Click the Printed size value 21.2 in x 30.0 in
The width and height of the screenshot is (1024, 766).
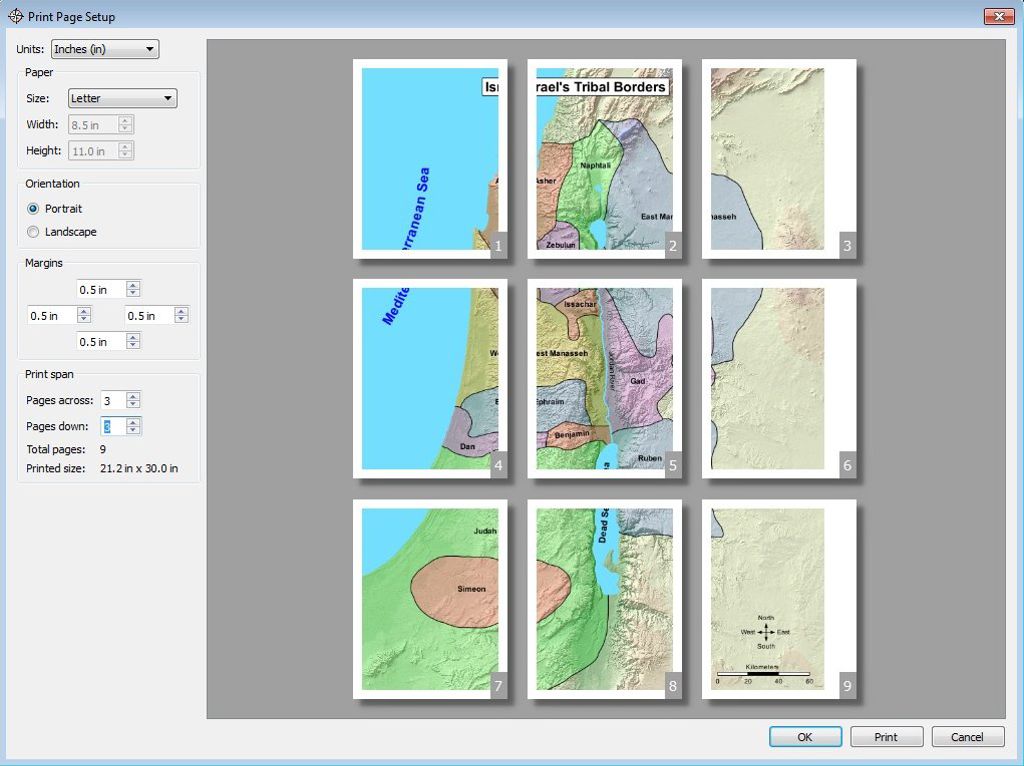(139, 468)
